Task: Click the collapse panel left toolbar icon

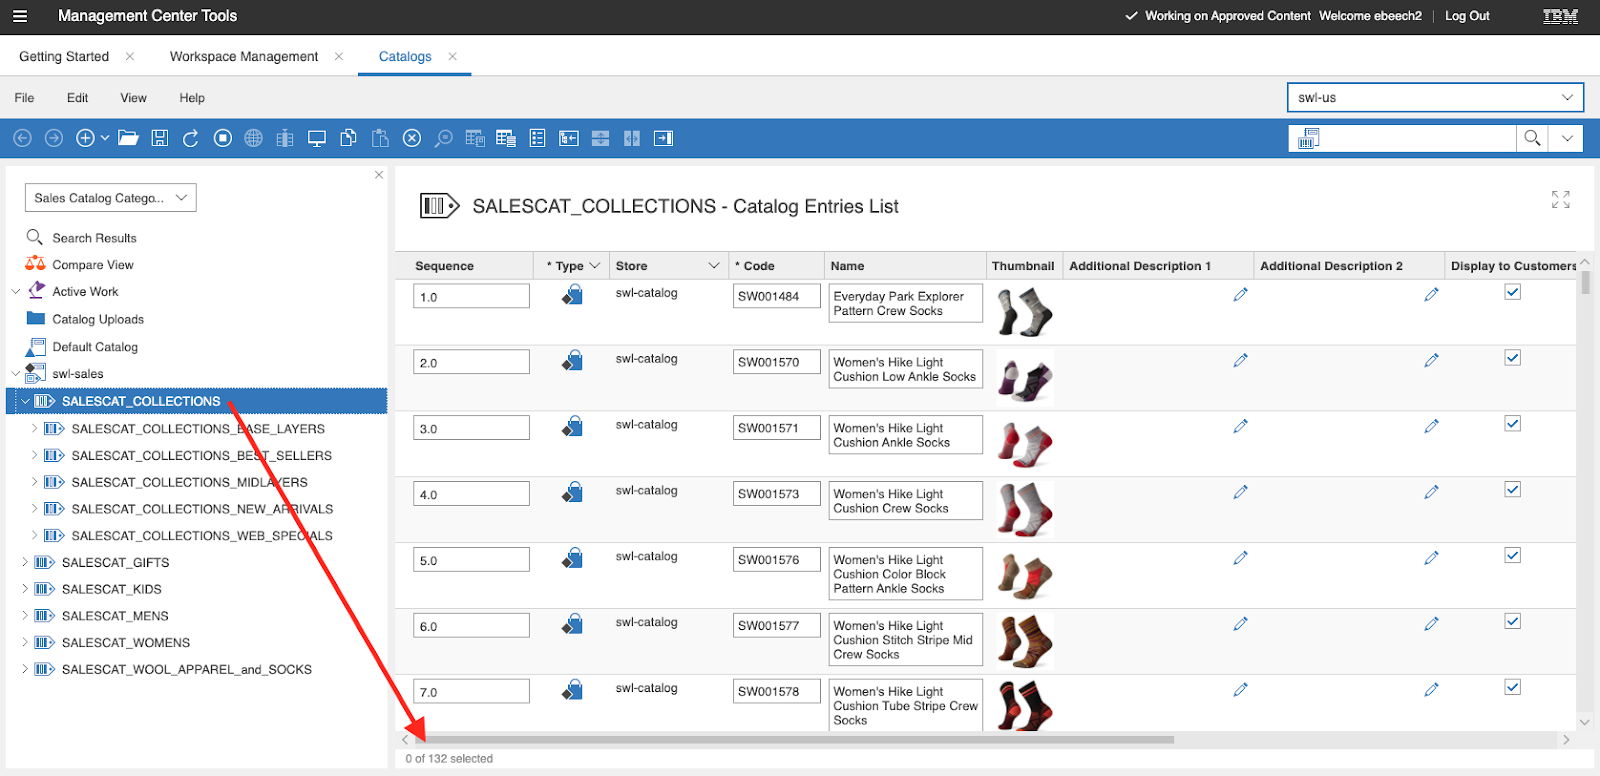Action: 569,138
